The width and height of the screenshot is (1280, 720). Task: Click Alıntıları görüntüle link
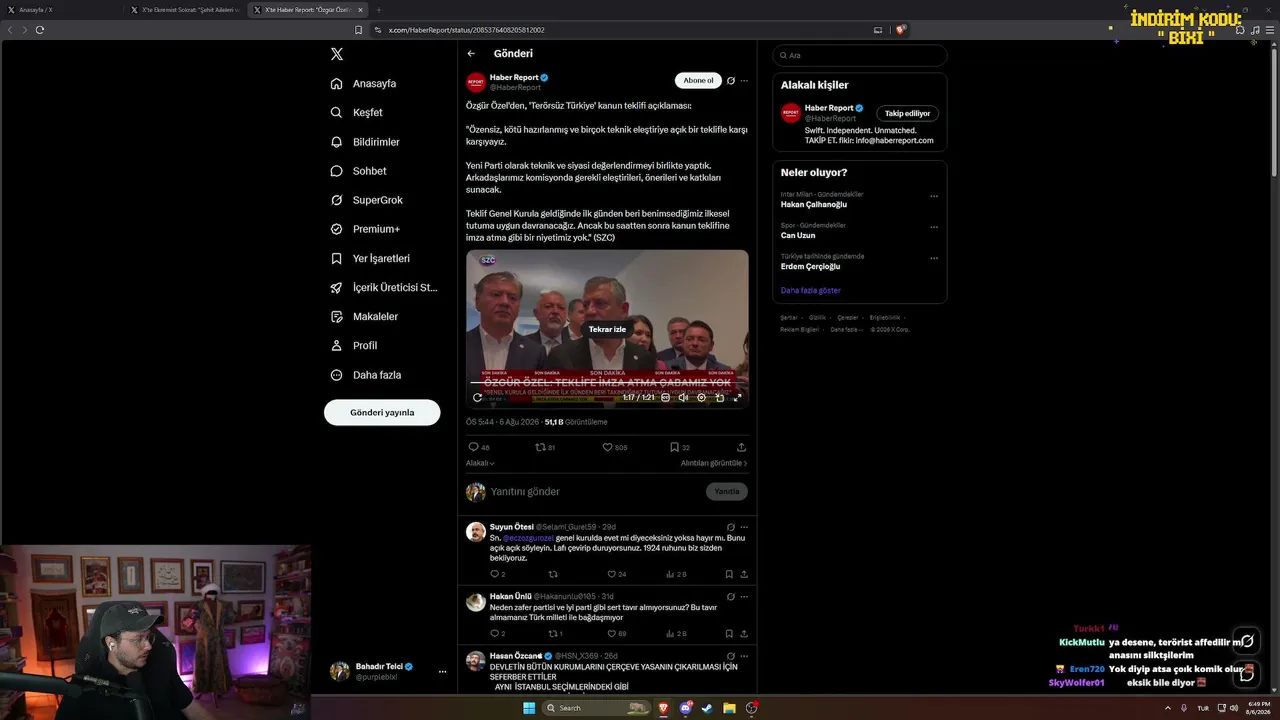714,463
